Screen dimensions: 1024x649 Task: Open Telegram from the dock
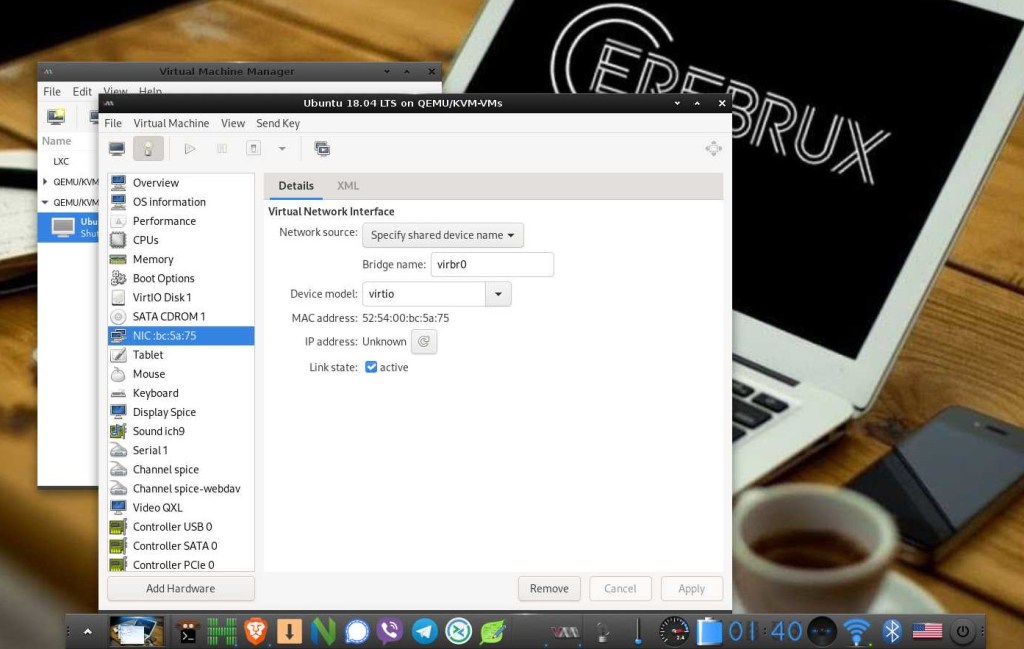[x=424, y=631]
